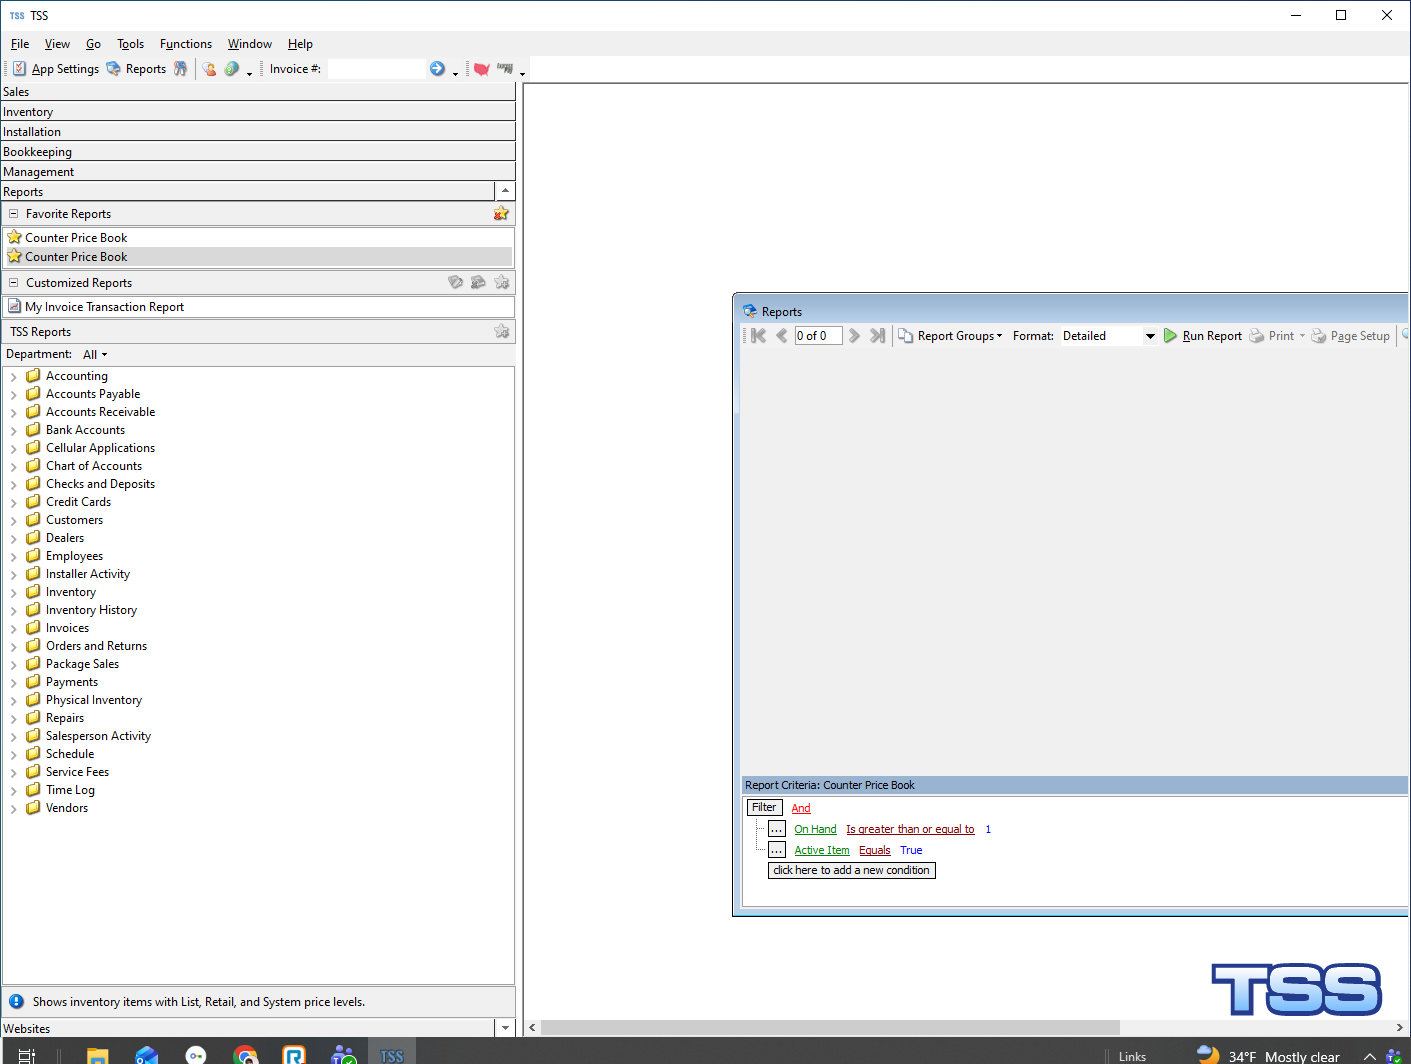This screenshot has width=1411, height=1064.
Task: Toggle the Filter And operator
Action: click(801, 808)
